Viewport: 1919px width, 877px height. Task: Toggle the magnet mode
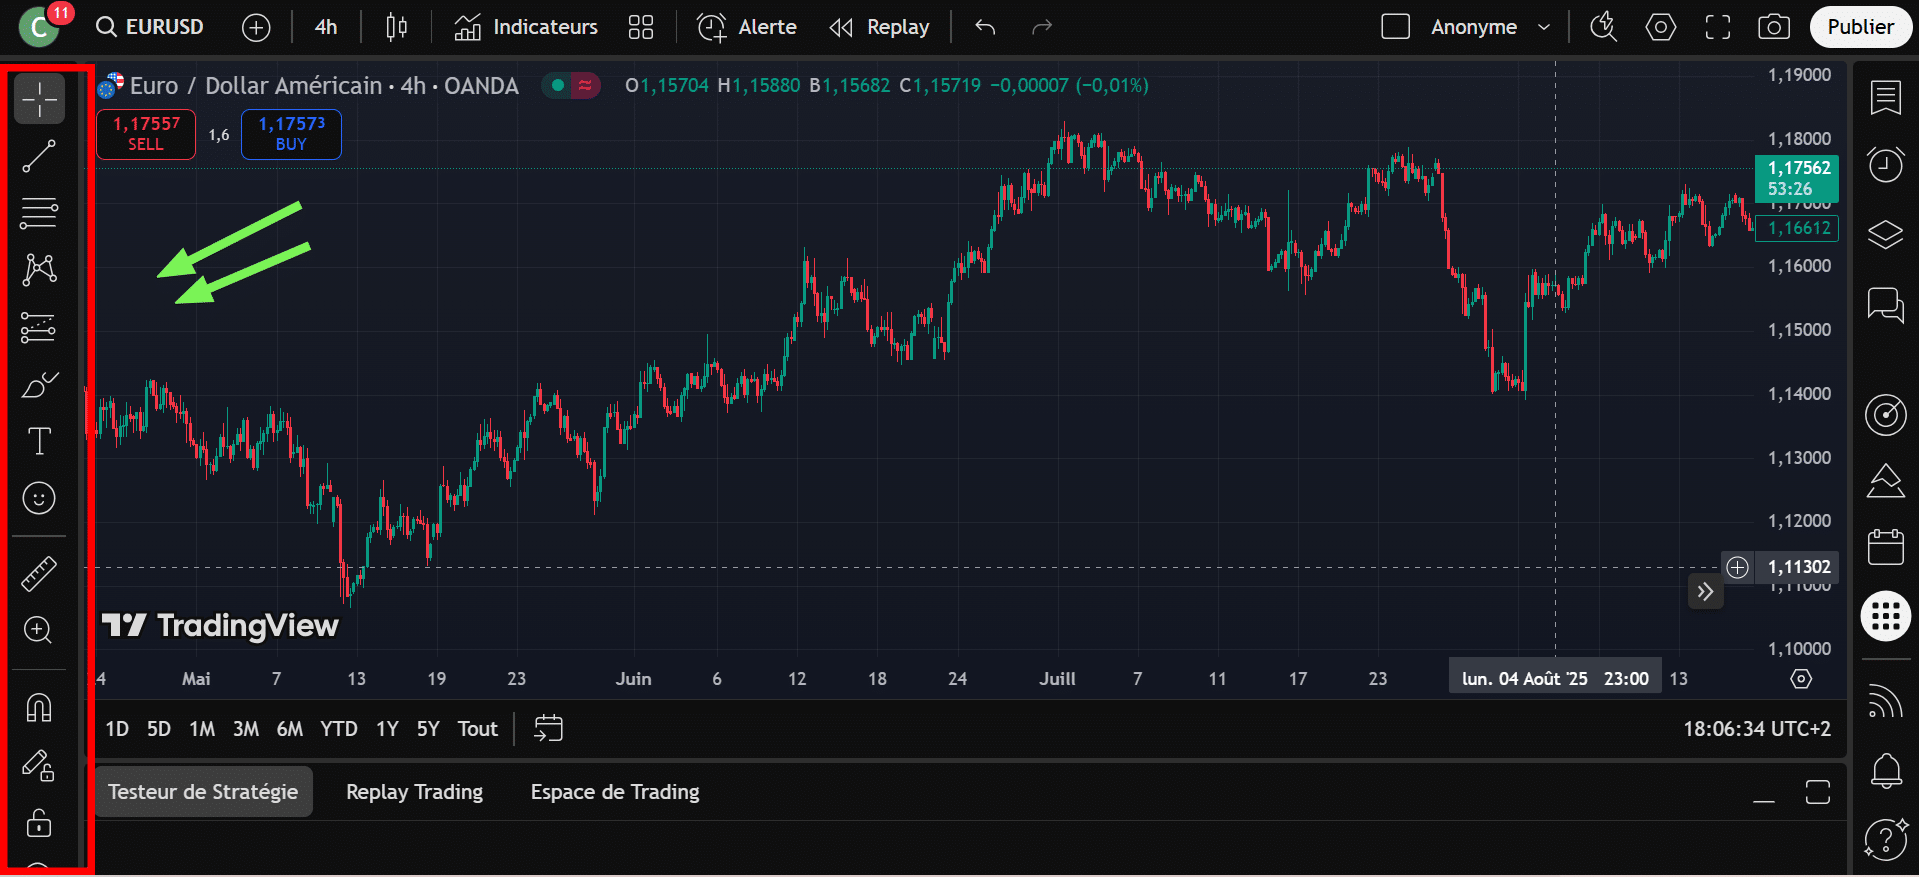[39, 707]
